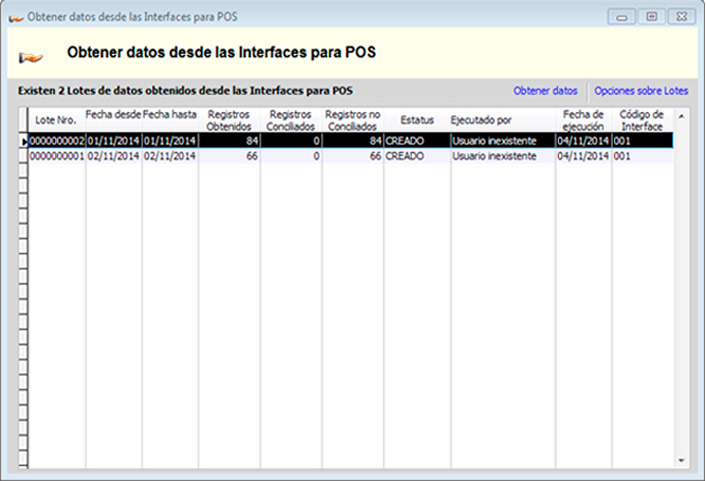Screen dimensions: 706x481
Task: Click the app icon in title bar
Action: [15, 17]
